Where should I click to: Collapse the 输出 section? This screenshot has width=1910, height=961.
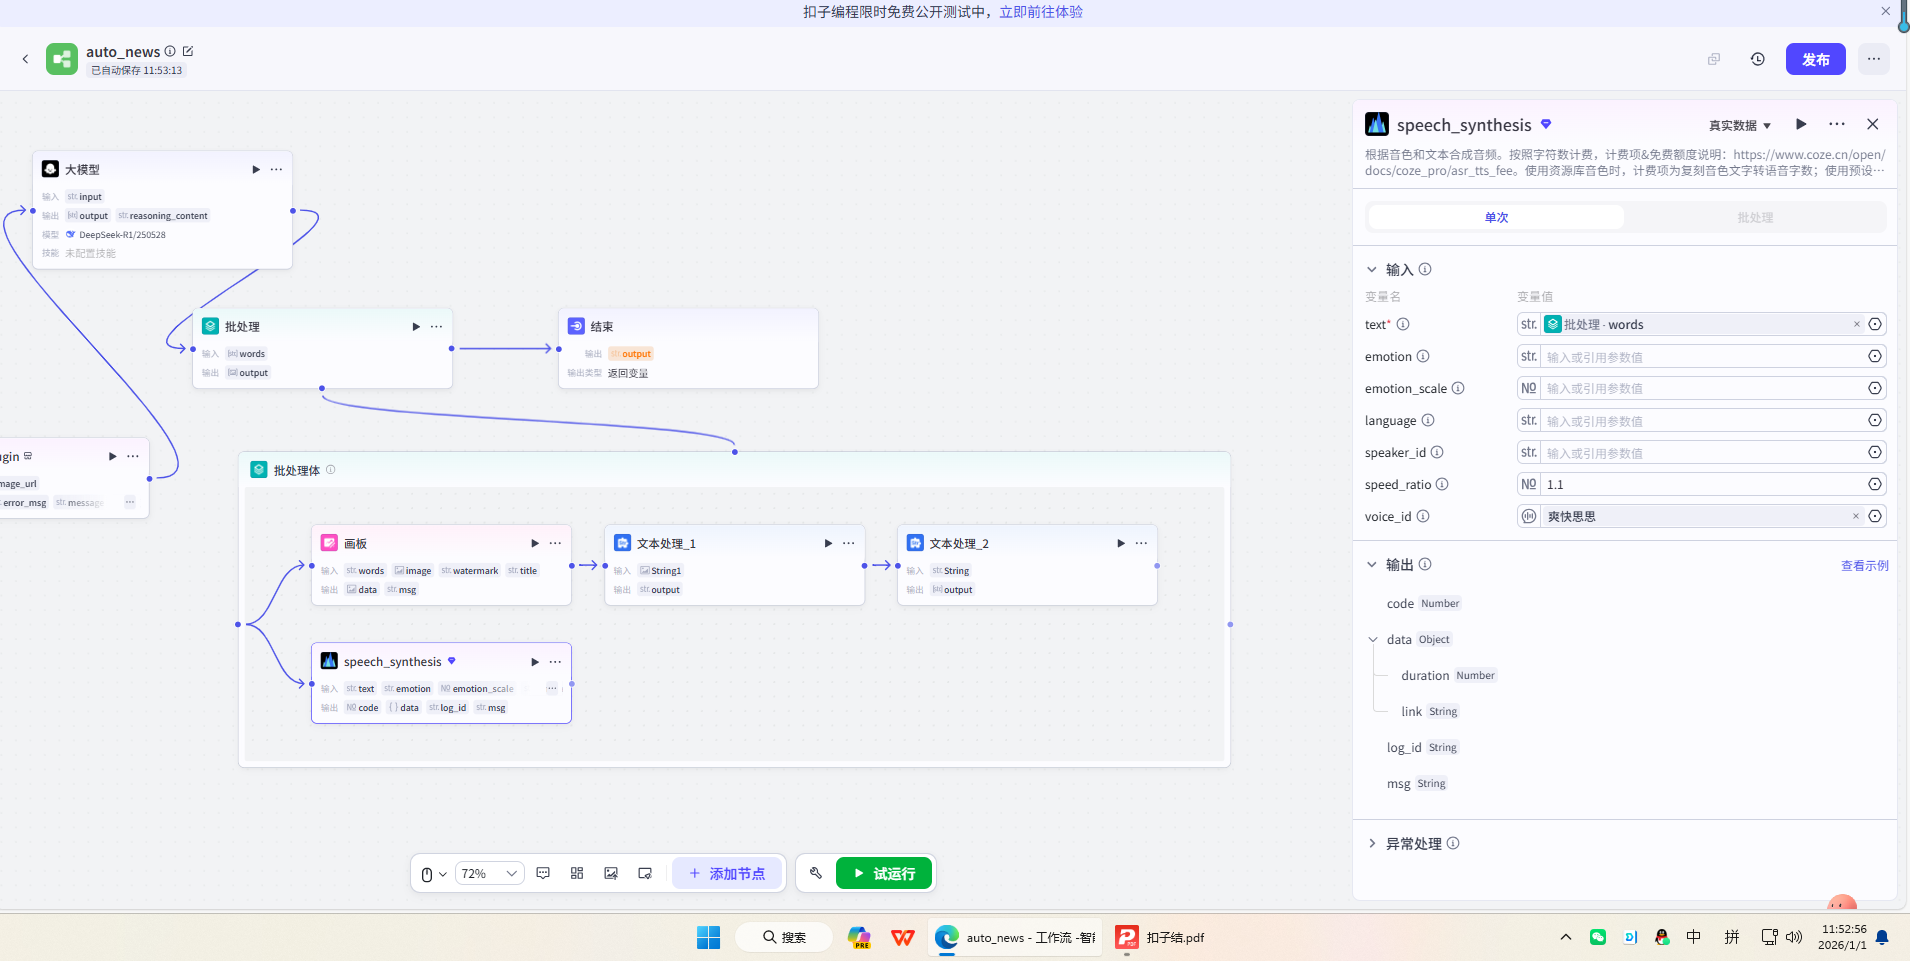click(1372, 564)
